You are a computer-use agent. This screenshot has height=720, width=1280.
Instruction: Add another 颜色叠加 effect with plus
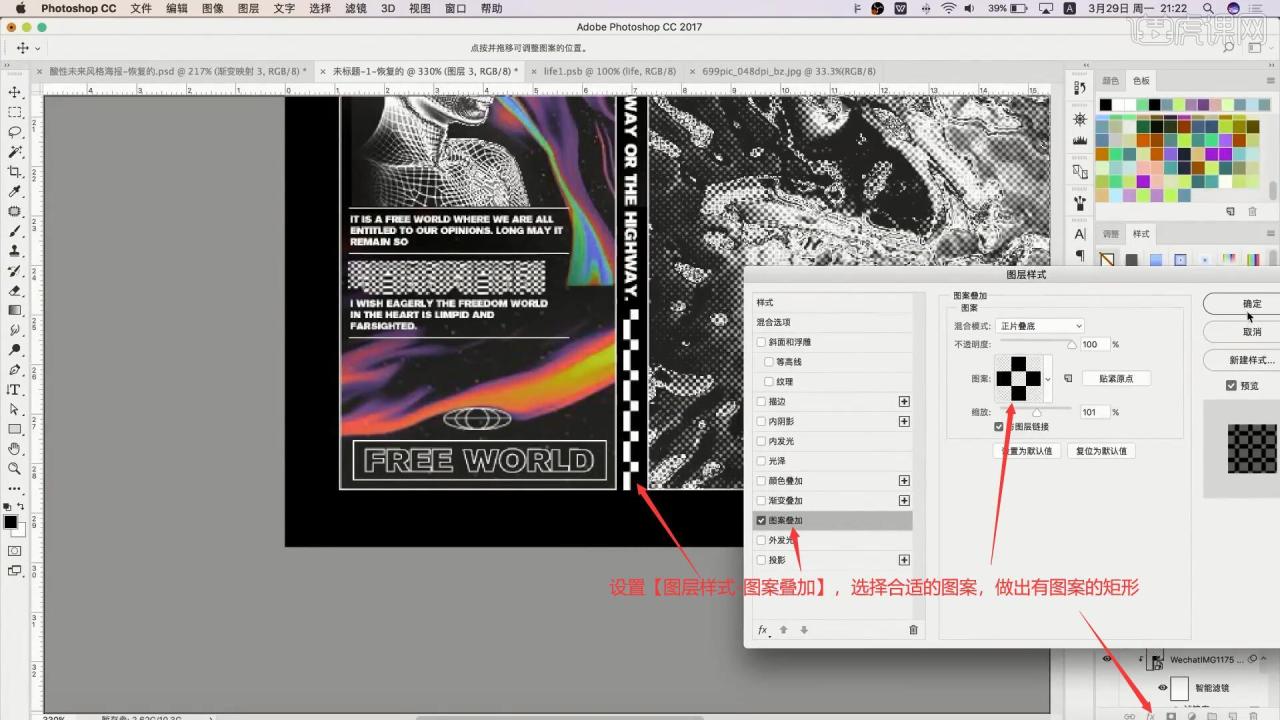coord(904,481)
